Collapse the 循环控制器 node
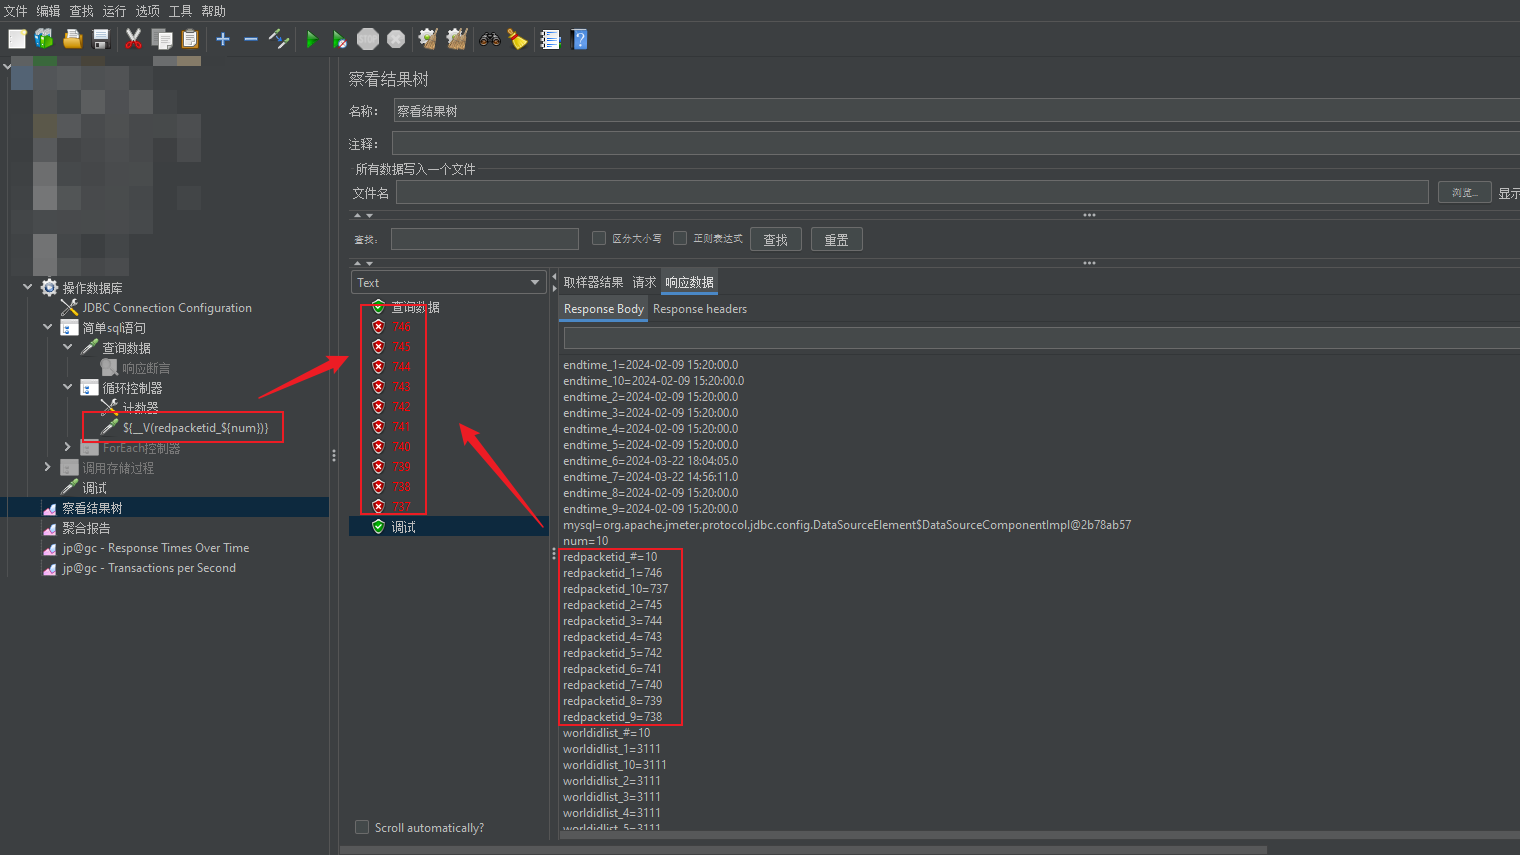The width and height of the screenshot is (1520, 855). point(67,387)
